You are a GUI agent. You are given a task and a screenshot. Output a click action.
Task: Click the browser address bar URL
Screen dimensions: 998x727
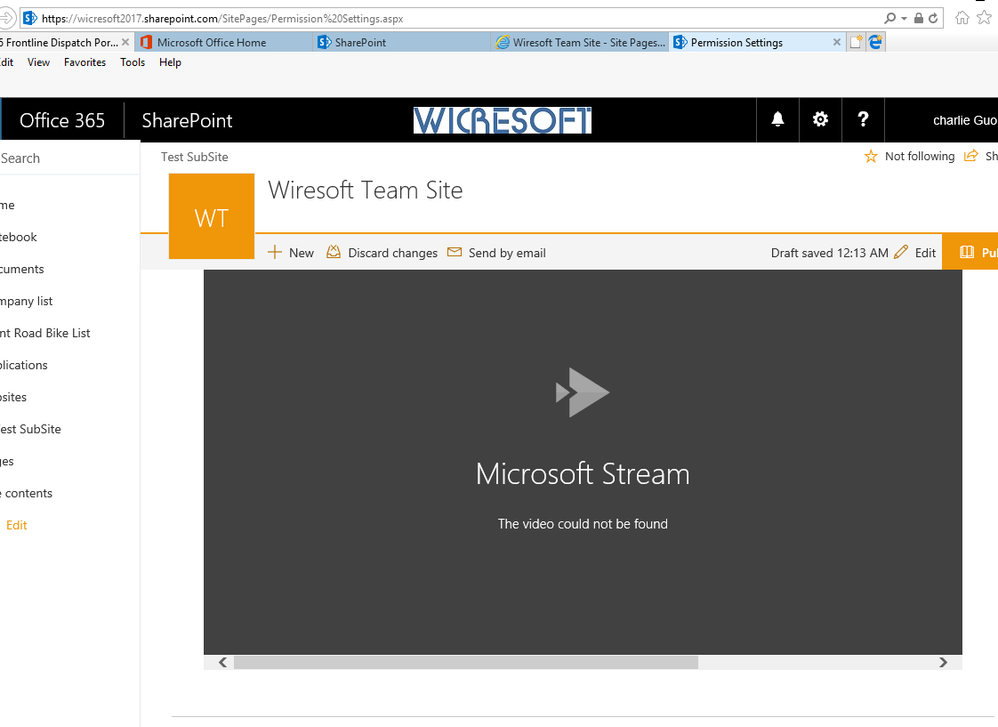pos(222,18)
